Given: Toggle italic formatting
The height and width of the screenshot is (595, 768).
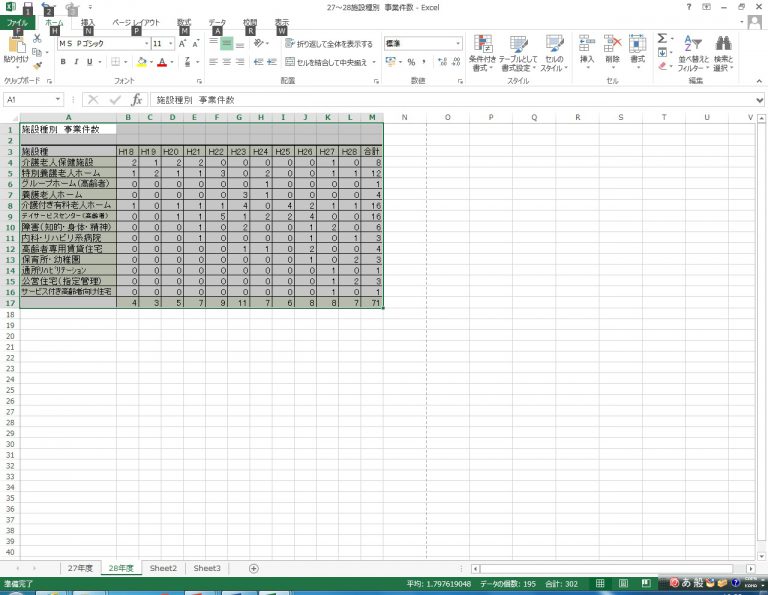Looking at the screenshot, I should click(76, 62).
